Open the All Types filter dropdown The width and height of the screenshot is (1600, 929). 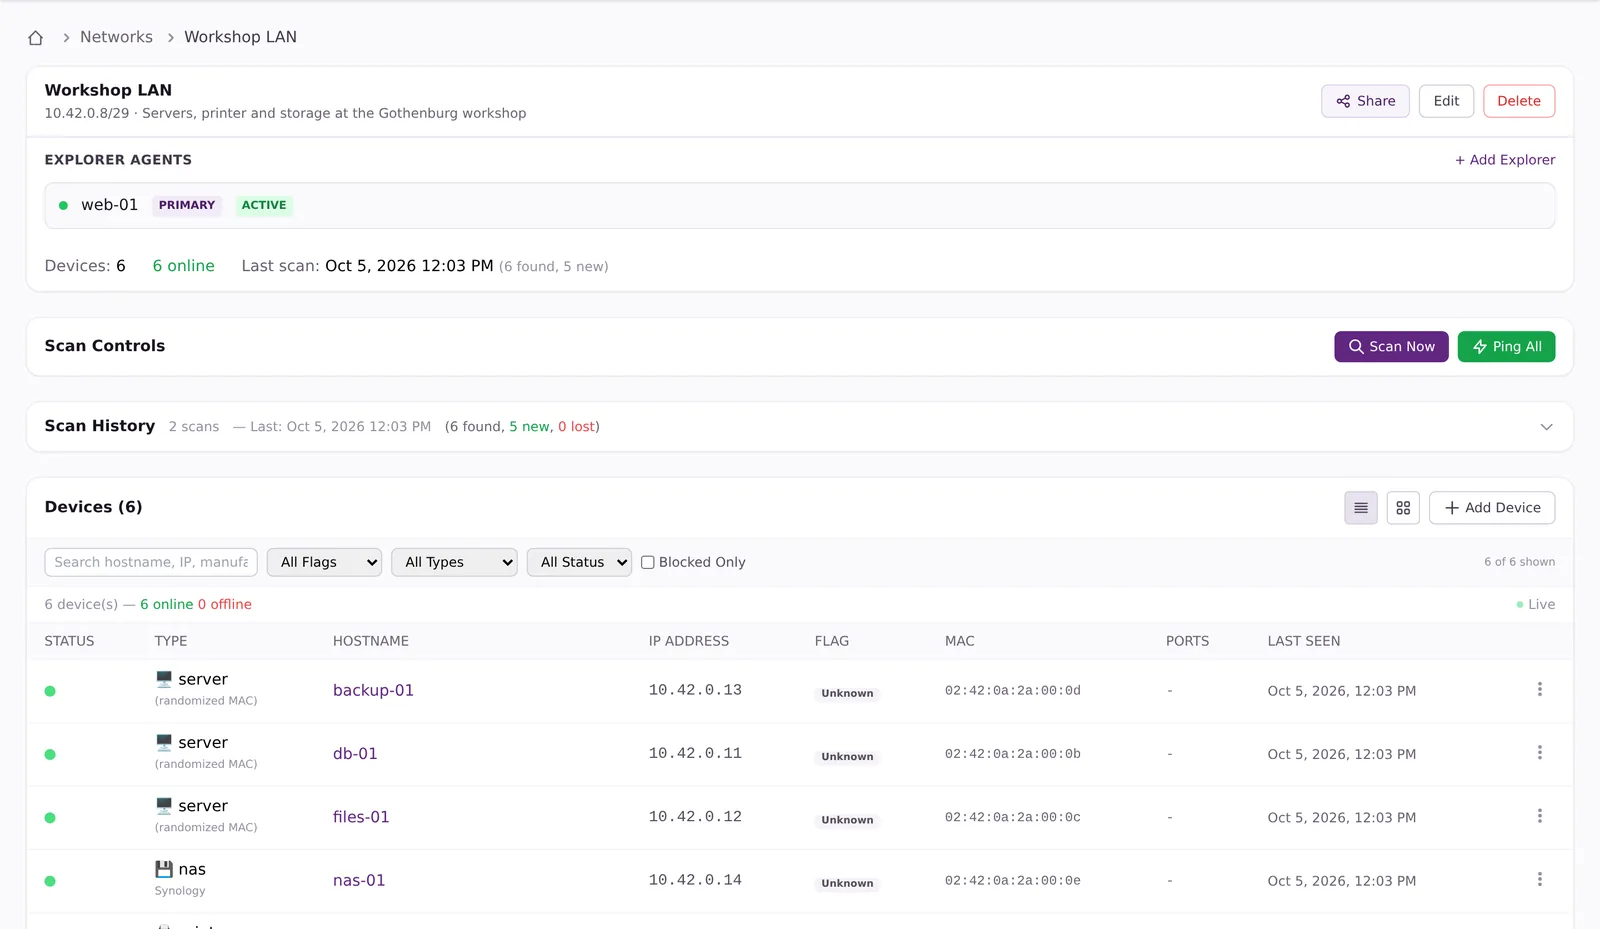pyautogui.click(x=454, y=562)
